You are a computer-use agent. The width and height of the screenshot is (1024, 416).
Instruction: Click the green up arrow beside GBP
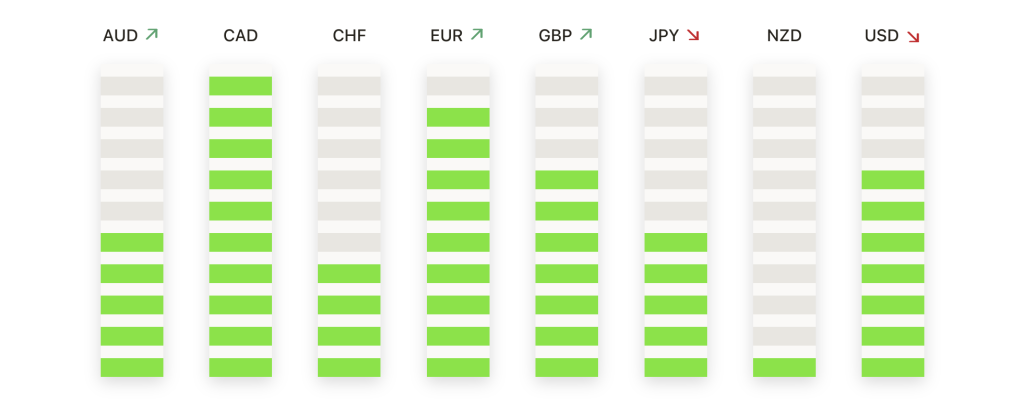pos(586,34)
